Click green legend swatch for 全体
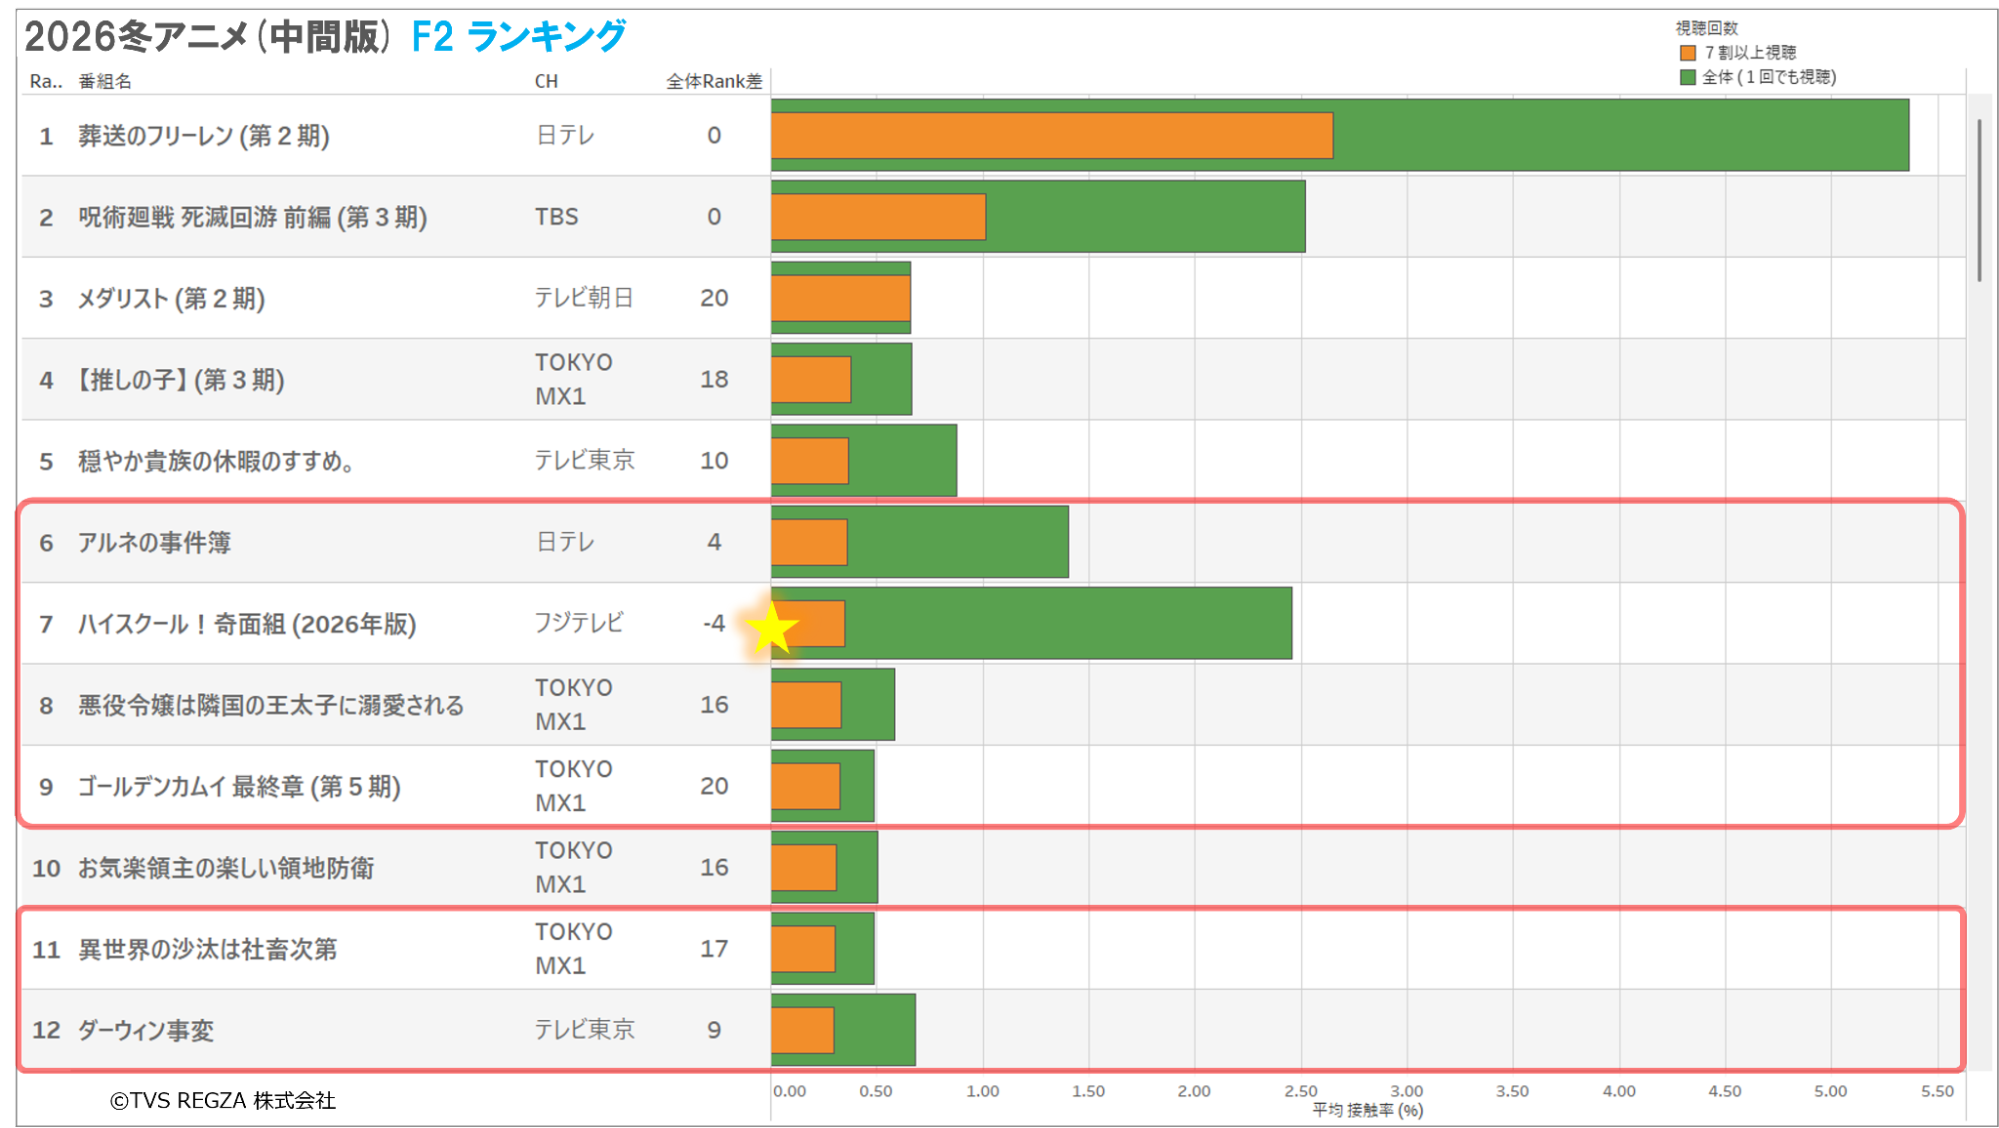This screenshot has width=1999, height=1128. click(1688, 77)
